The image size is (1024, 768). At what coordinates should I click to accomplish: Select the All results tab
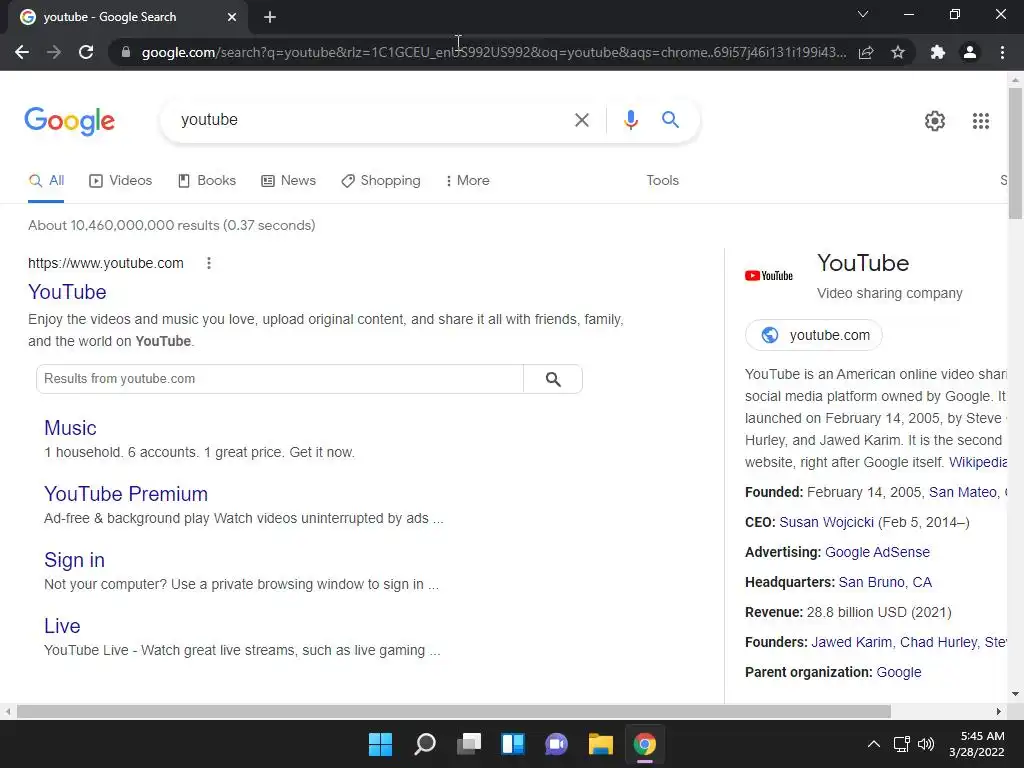[x=46, y=180]
